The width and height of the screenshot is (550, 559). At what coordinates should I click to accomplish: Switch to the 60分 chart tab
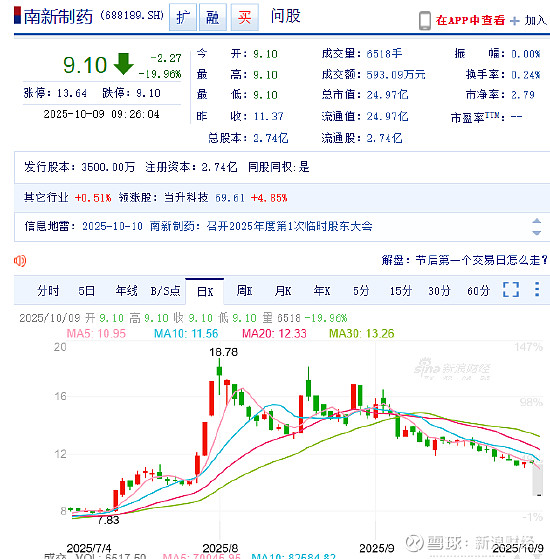click(478, 291)
